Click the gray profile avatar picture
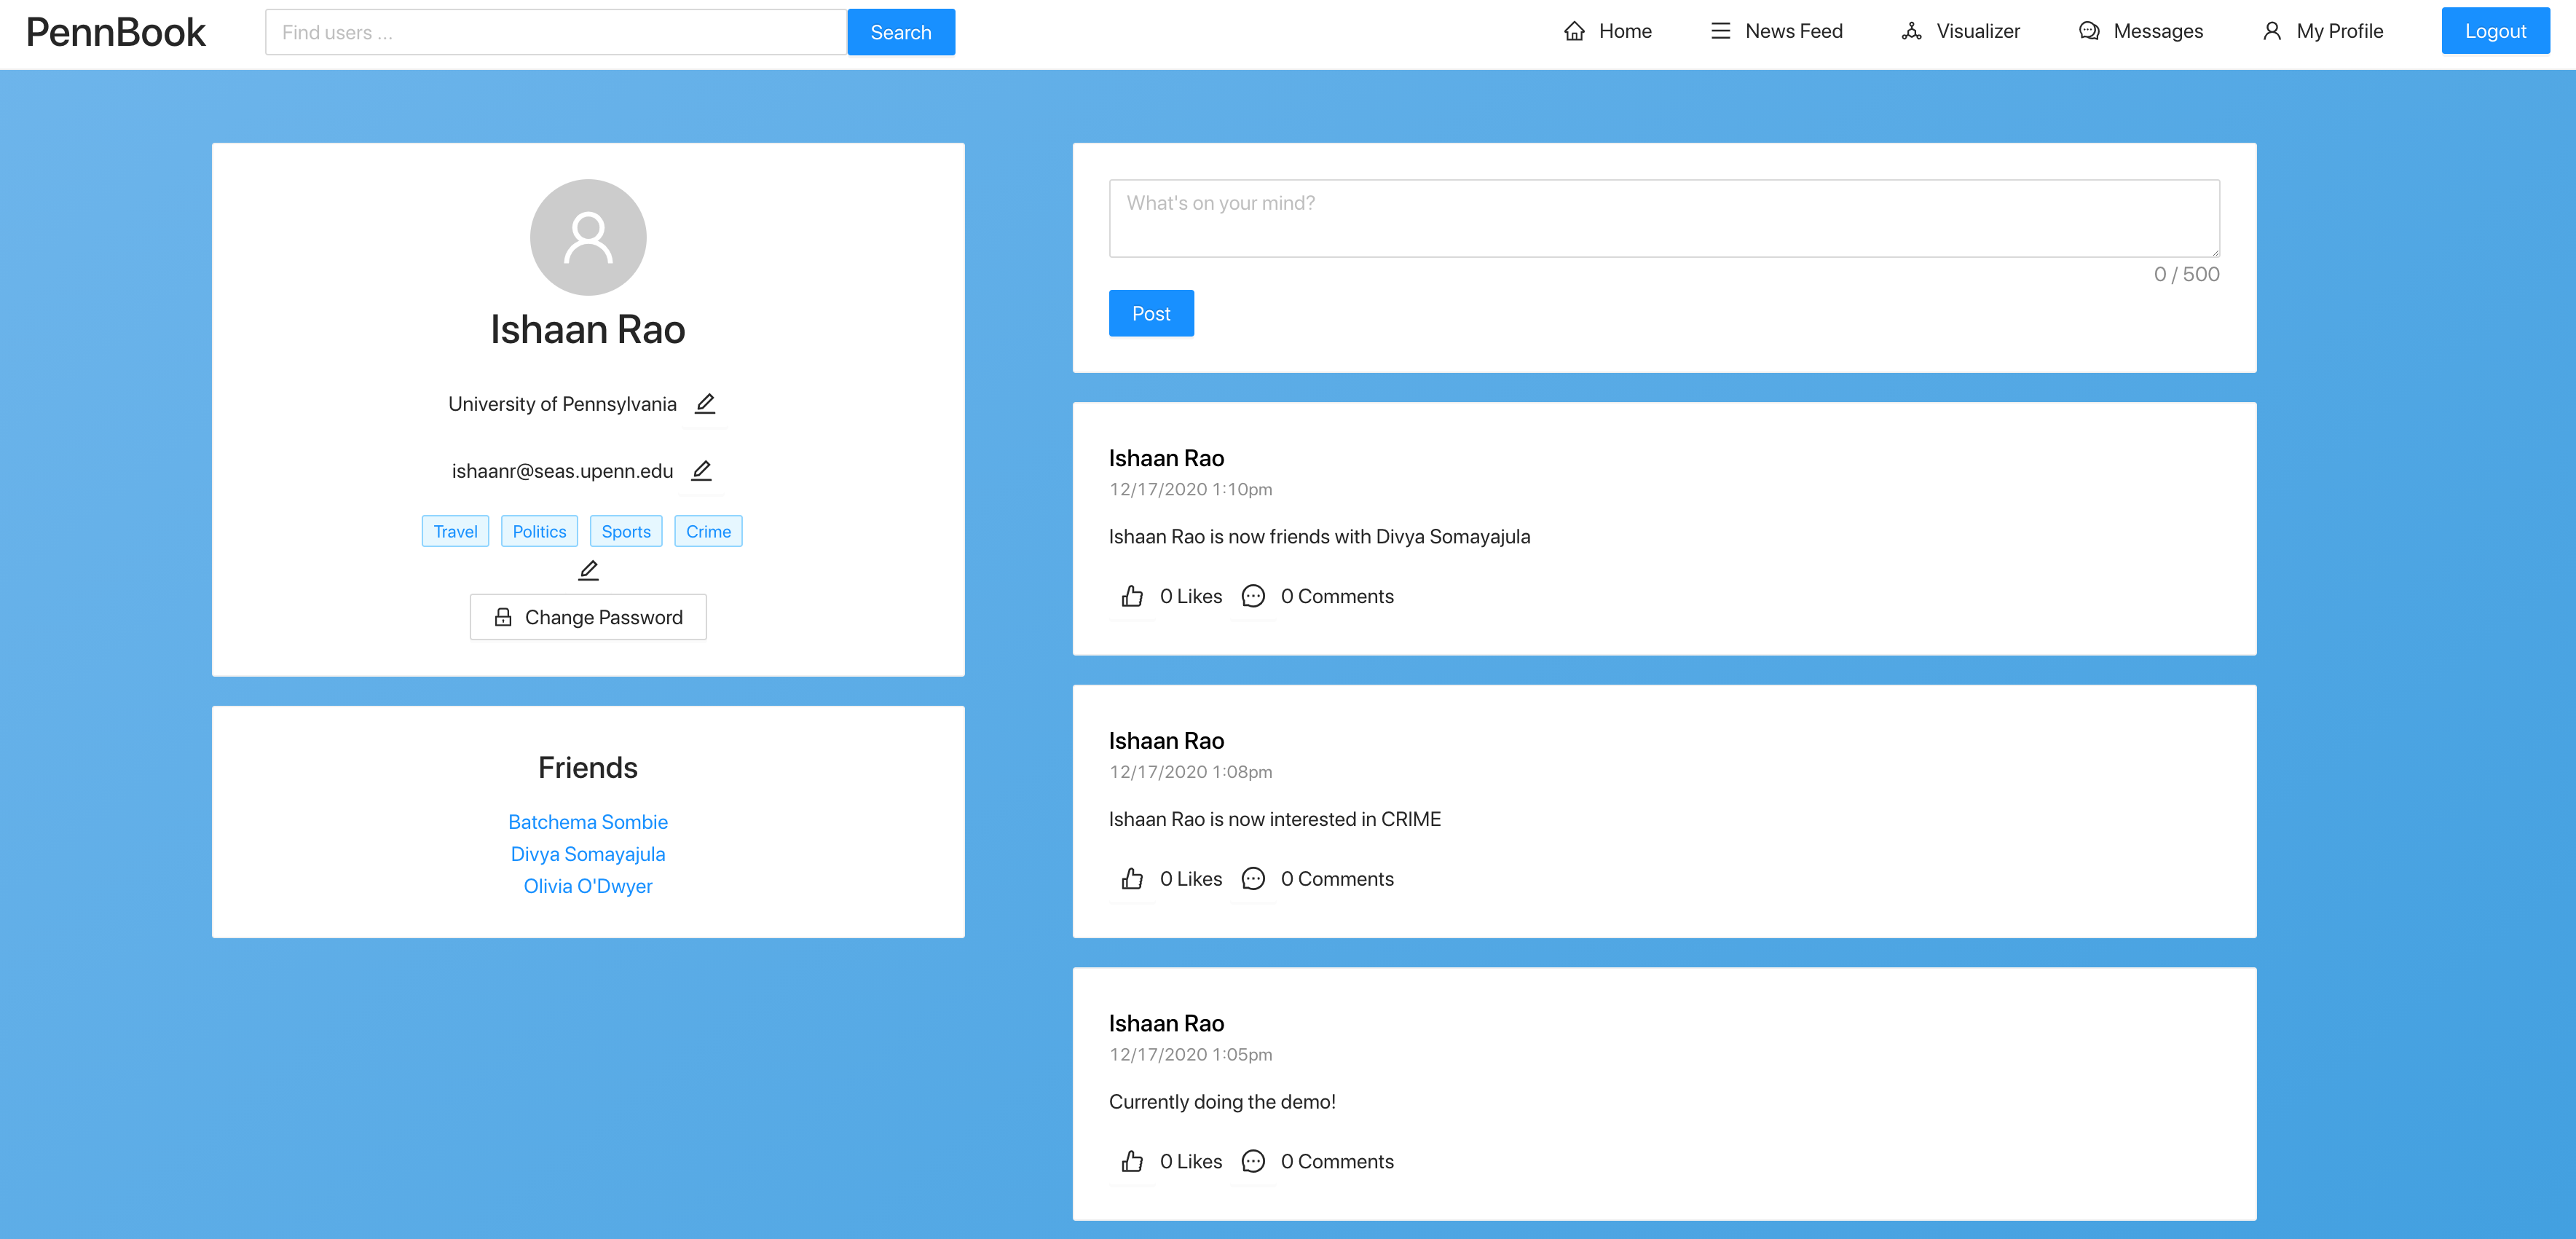 [x=588, y=237]
